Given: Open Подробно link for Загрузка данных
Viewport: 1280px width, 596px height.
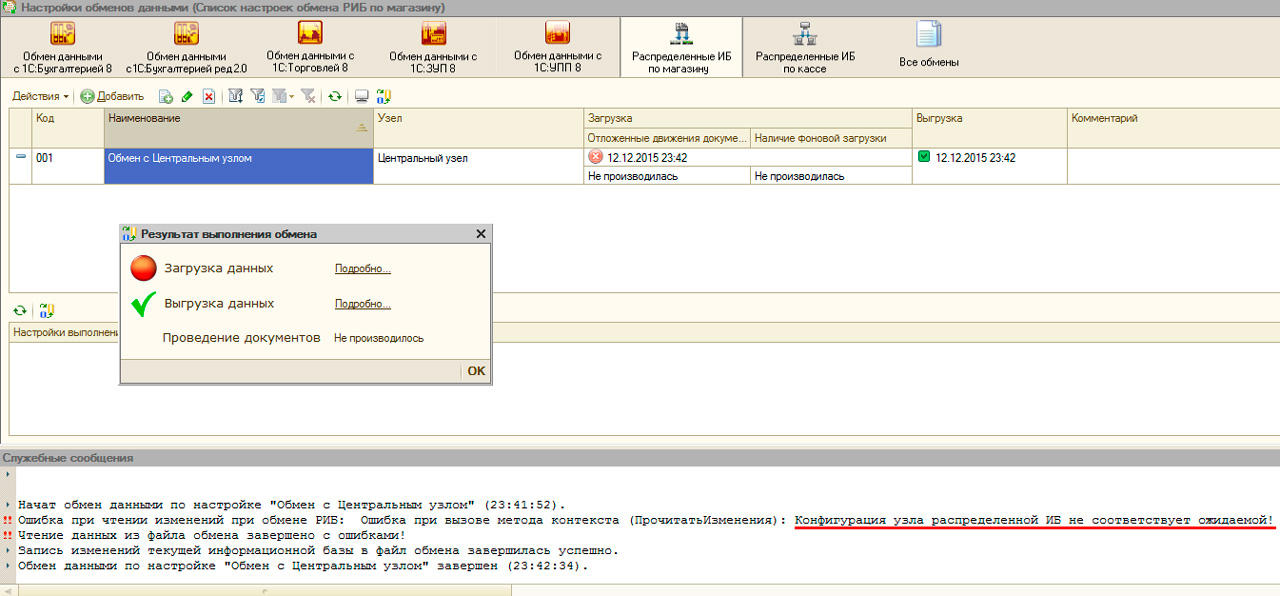Looking at the screenshot, I should [362, 269].
